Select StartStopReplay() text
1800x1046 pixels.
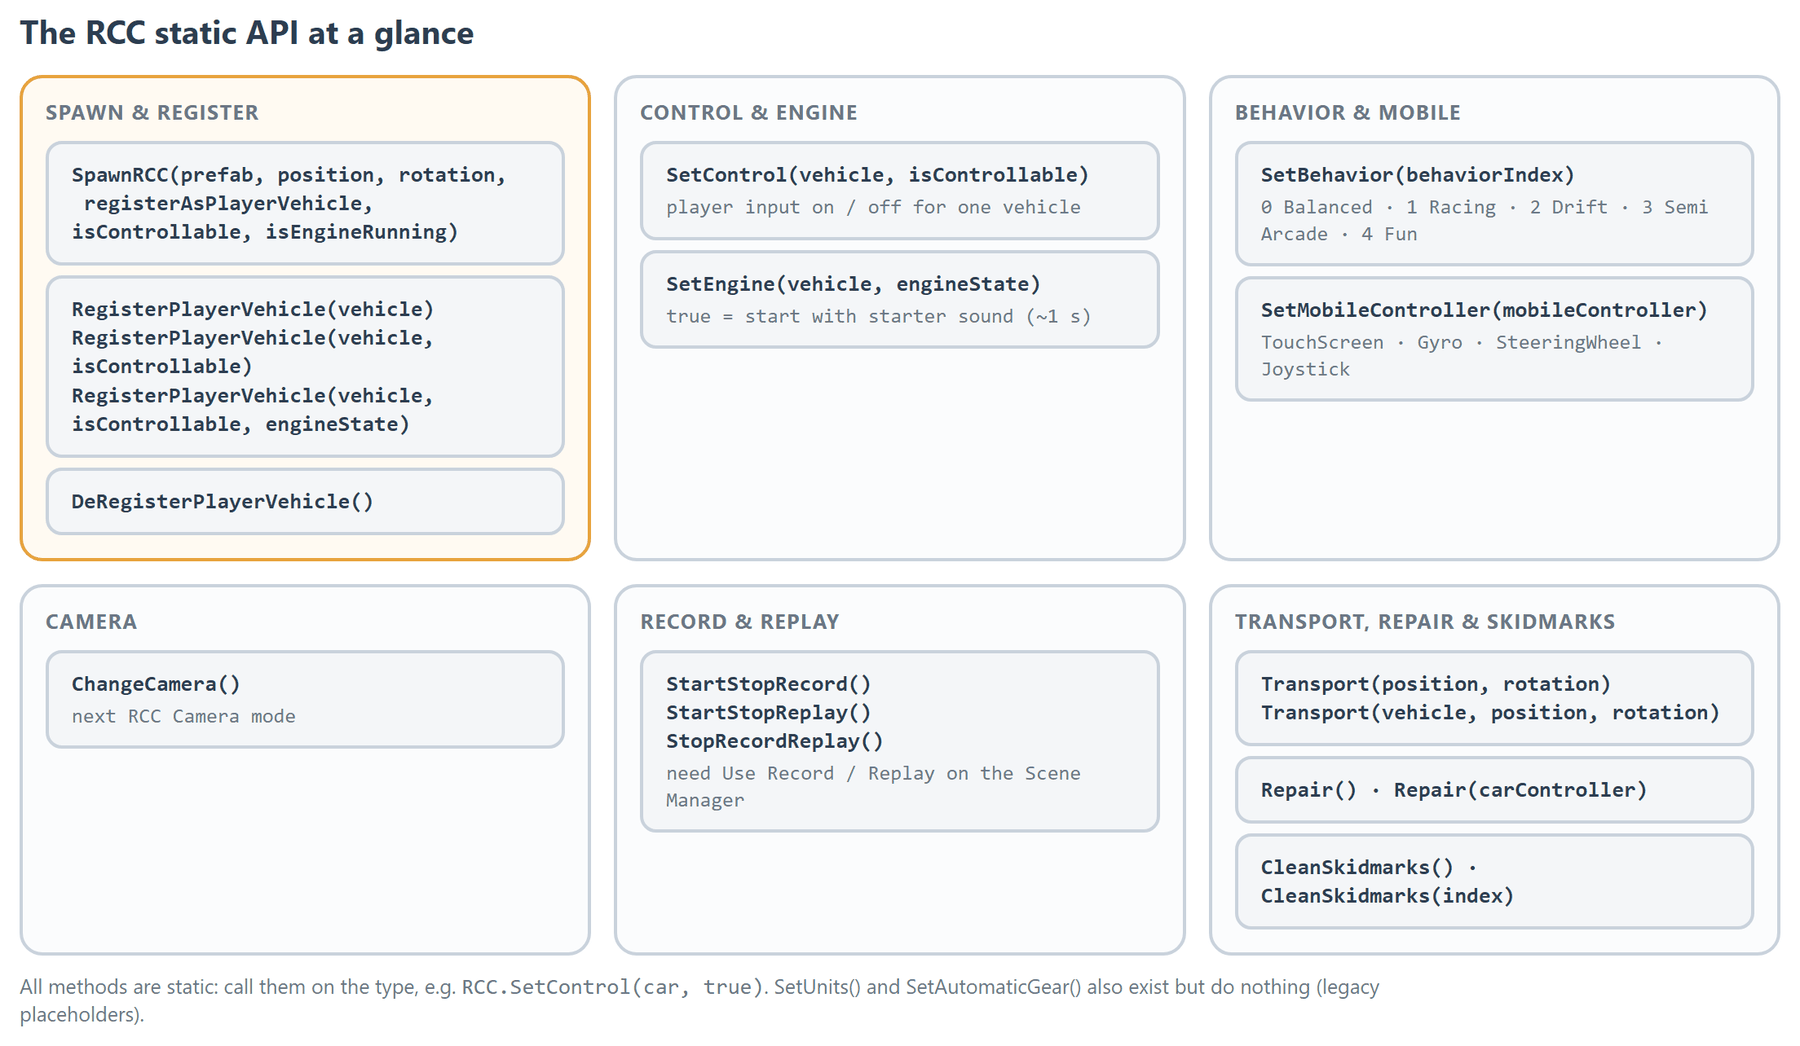point(768,713)
